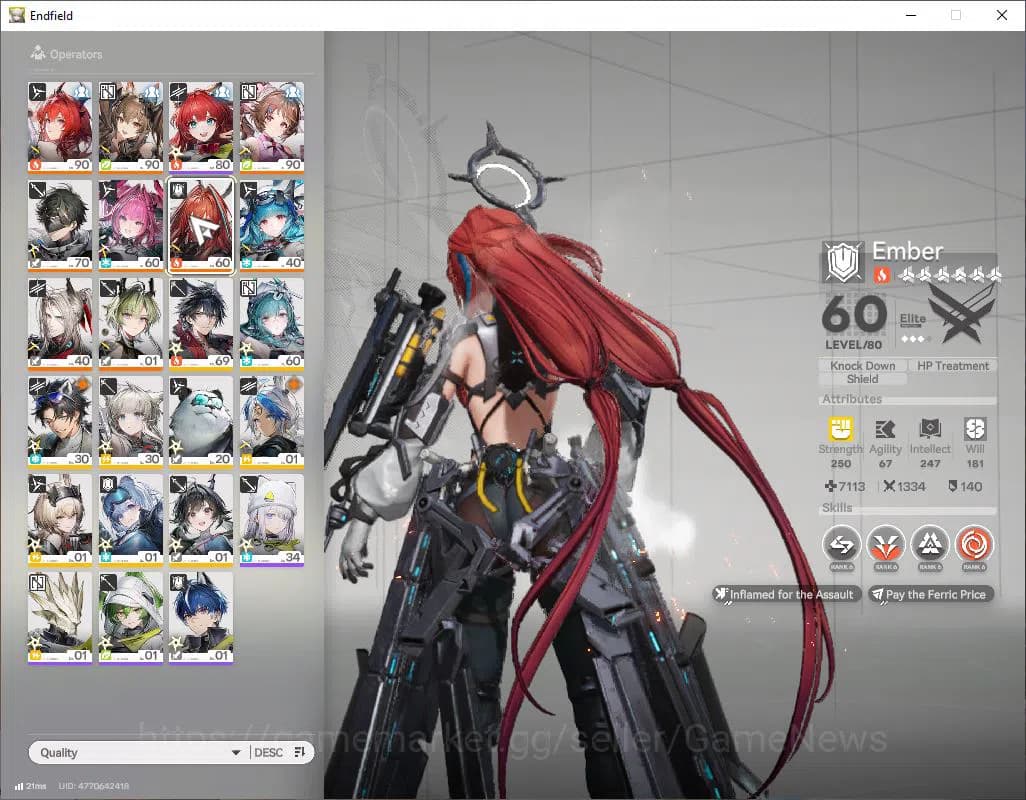1026x800 pixels.
Task: Open the third skill triangle icon
Action: pos(930,545)
